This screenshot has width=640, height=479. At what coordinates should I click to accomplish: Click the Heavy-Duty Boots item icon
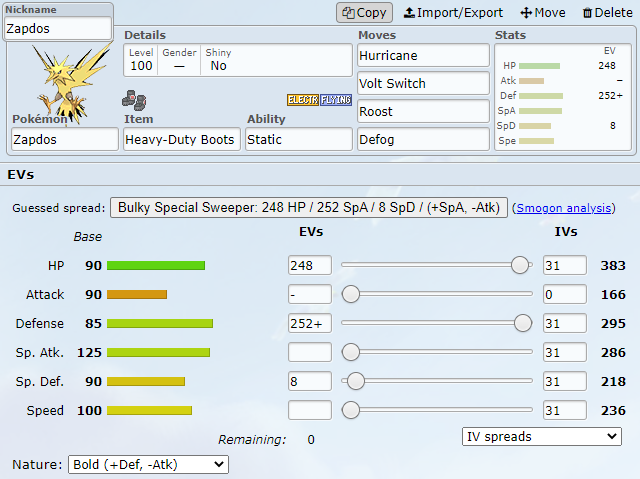click(134, 100)
